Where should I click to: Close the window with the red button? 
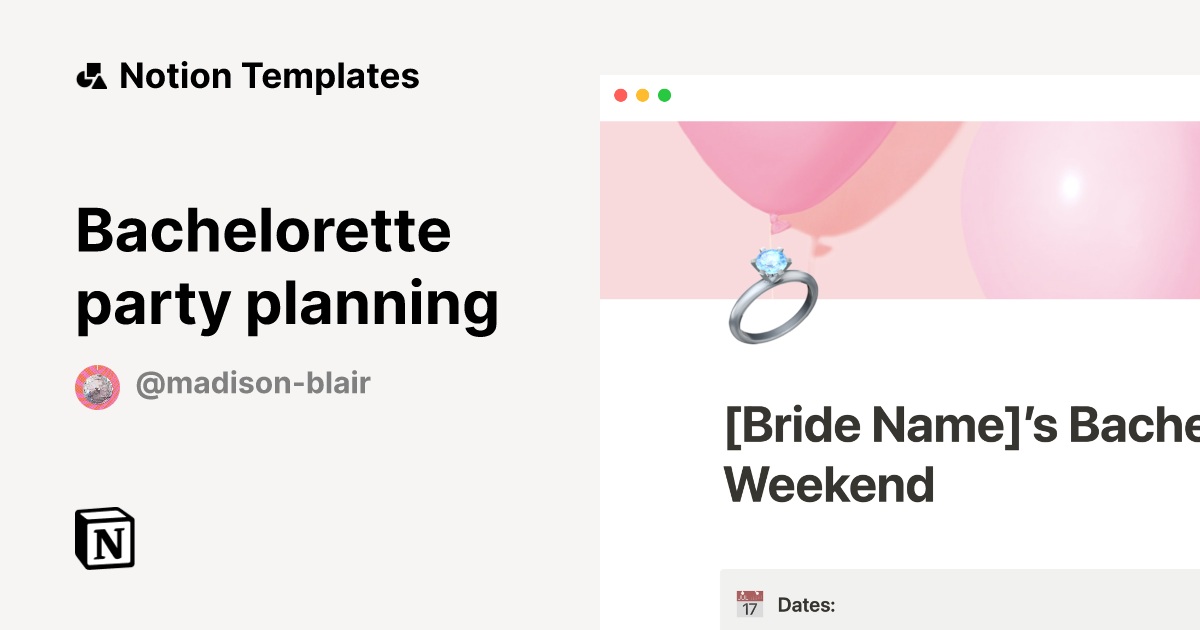tap(621, 95)
